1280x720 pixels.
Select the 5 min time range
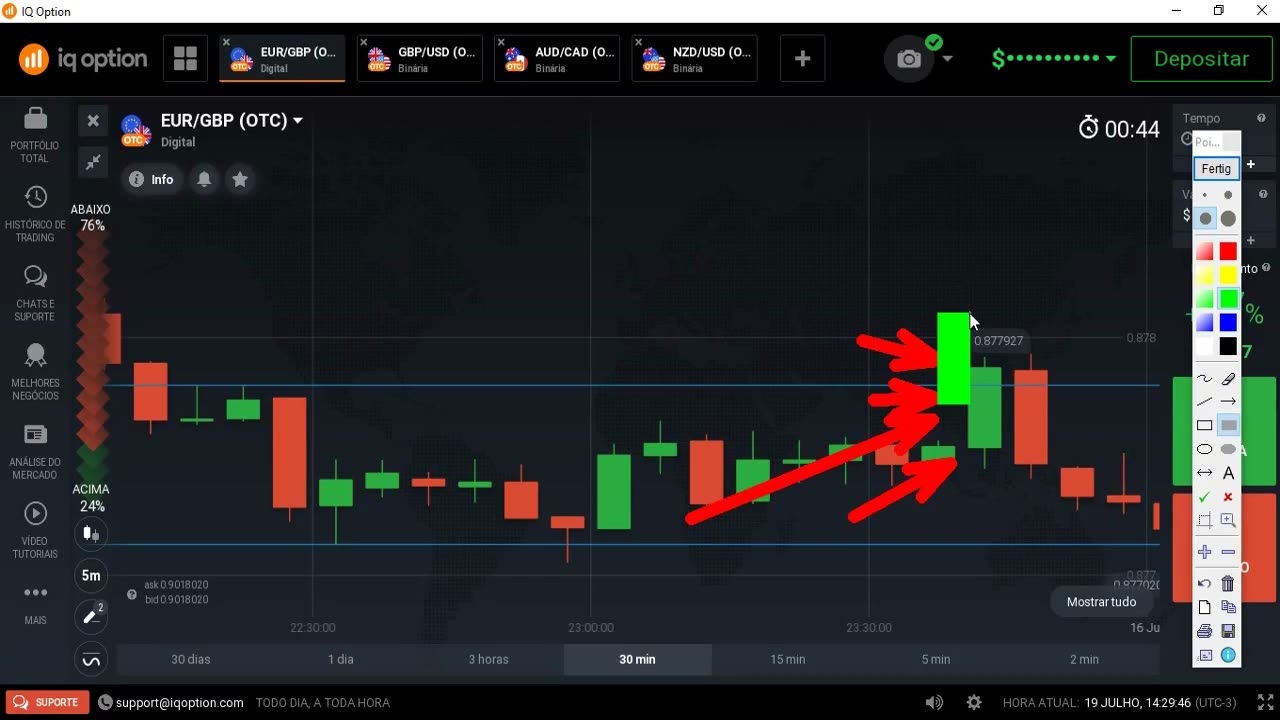tap(936, 659)
